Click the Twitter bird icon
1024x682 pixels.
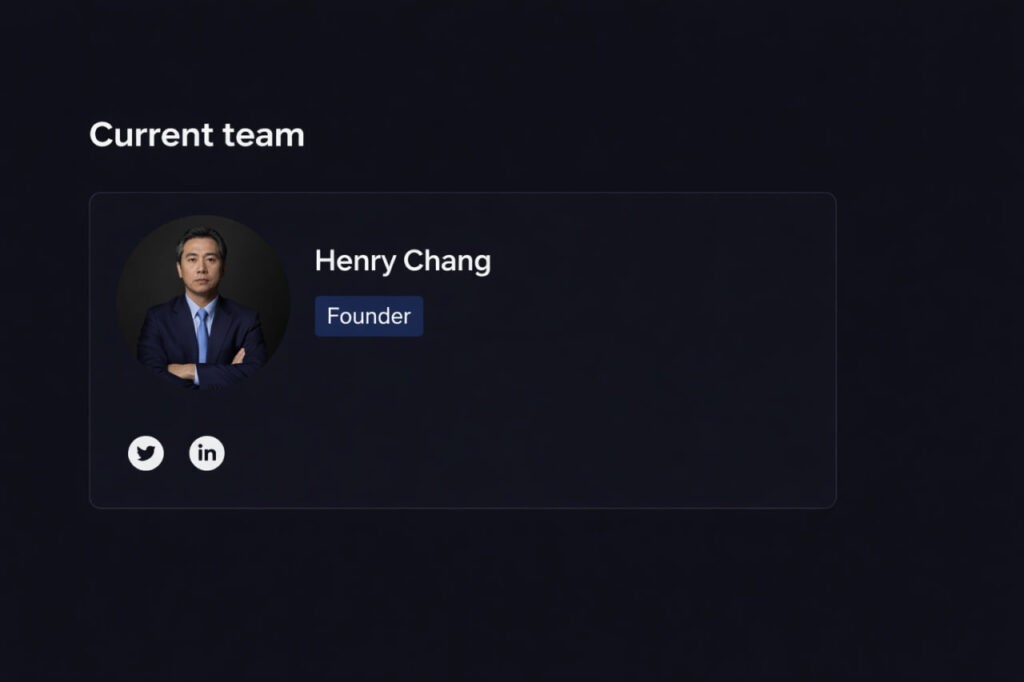click(146, 453)
